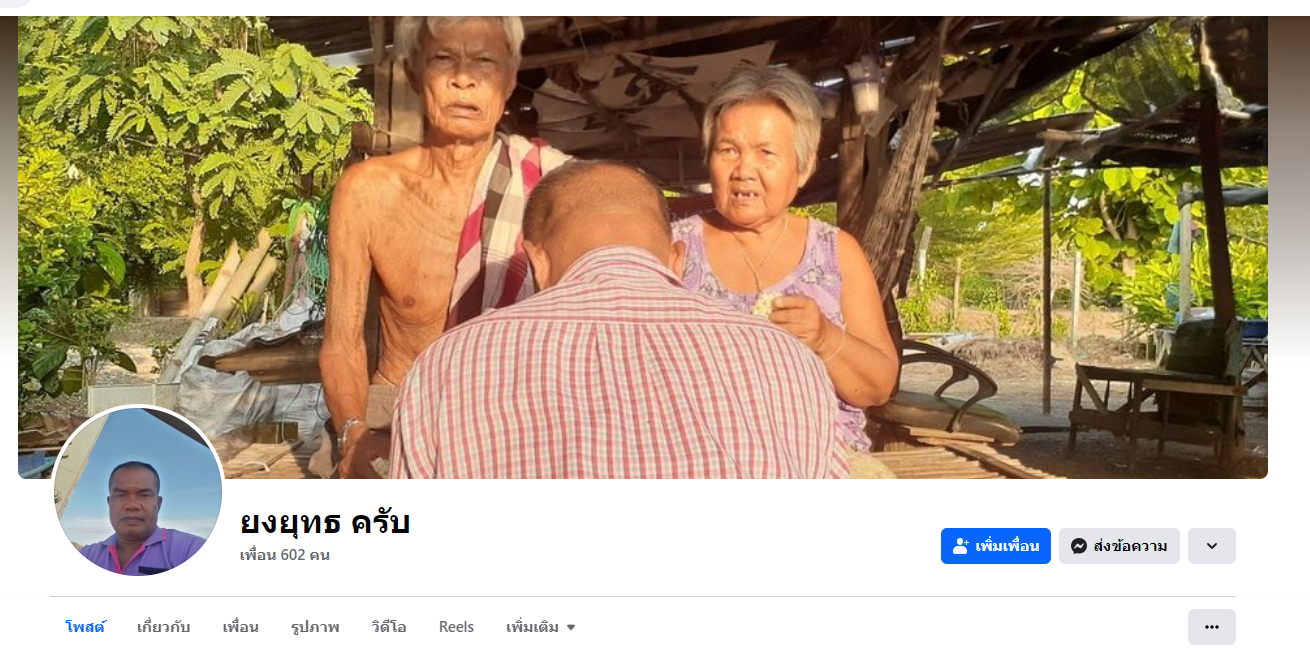
Task: Click the shirtless elderly man in cover photo
Action: (x=430, y=230)
